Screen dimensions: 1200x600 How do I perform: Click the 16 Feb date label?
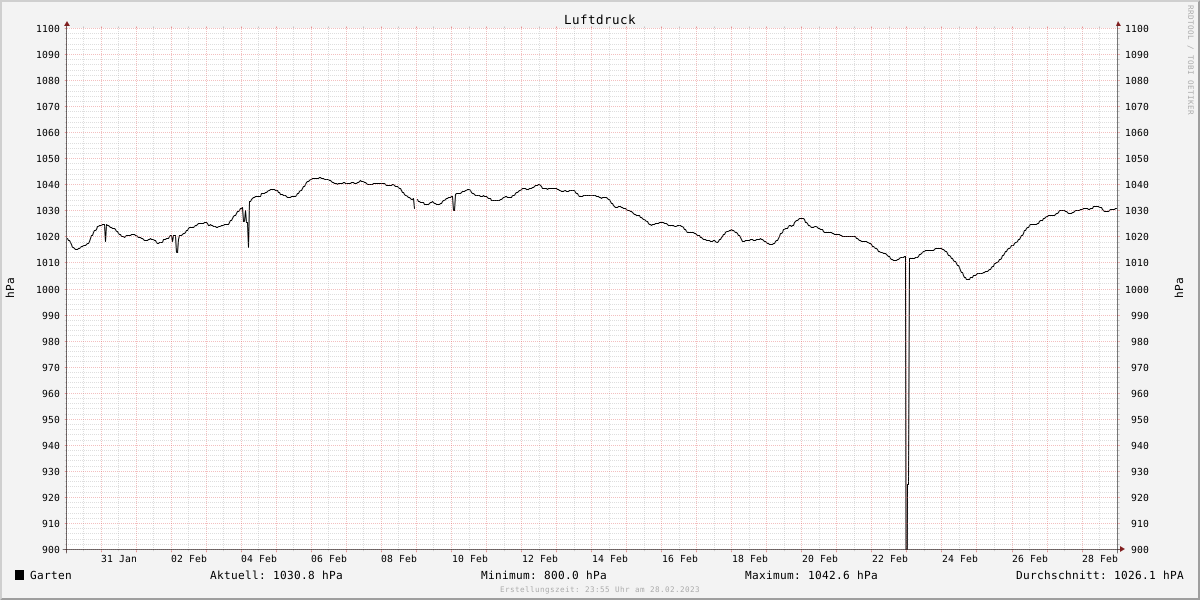tap(680, 558)
